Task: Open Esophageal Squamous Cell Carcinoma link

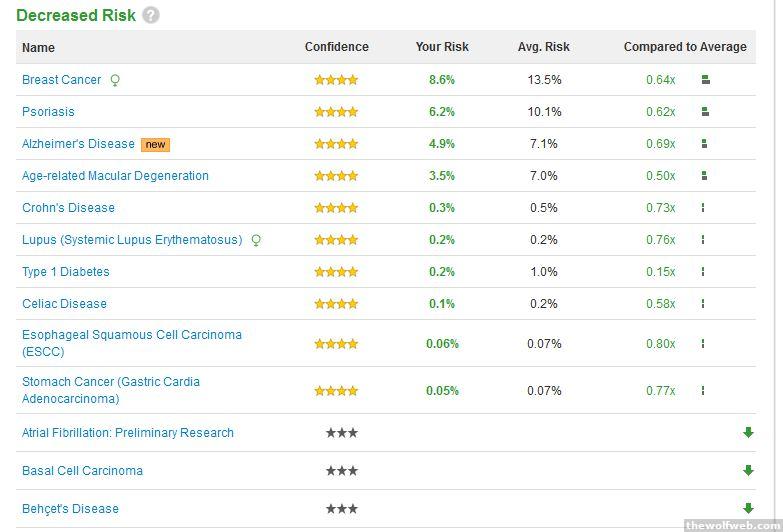Action: 132,335
